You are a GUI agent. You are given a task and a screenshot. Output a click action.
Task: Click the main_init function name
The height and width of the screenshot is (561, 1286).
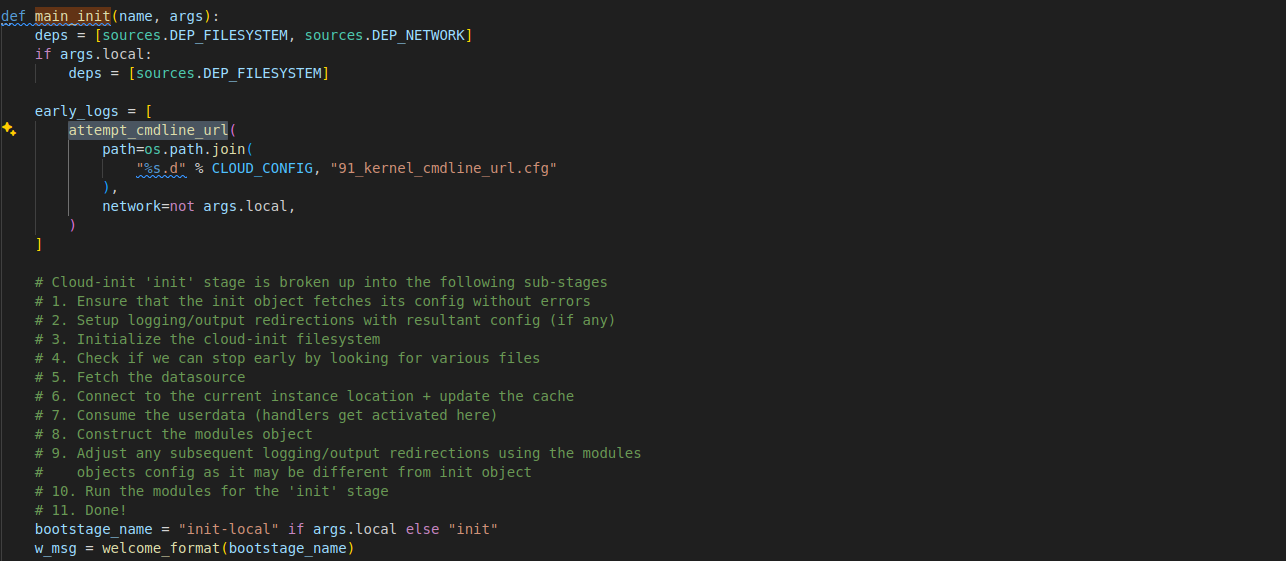(x=72, y=16)
